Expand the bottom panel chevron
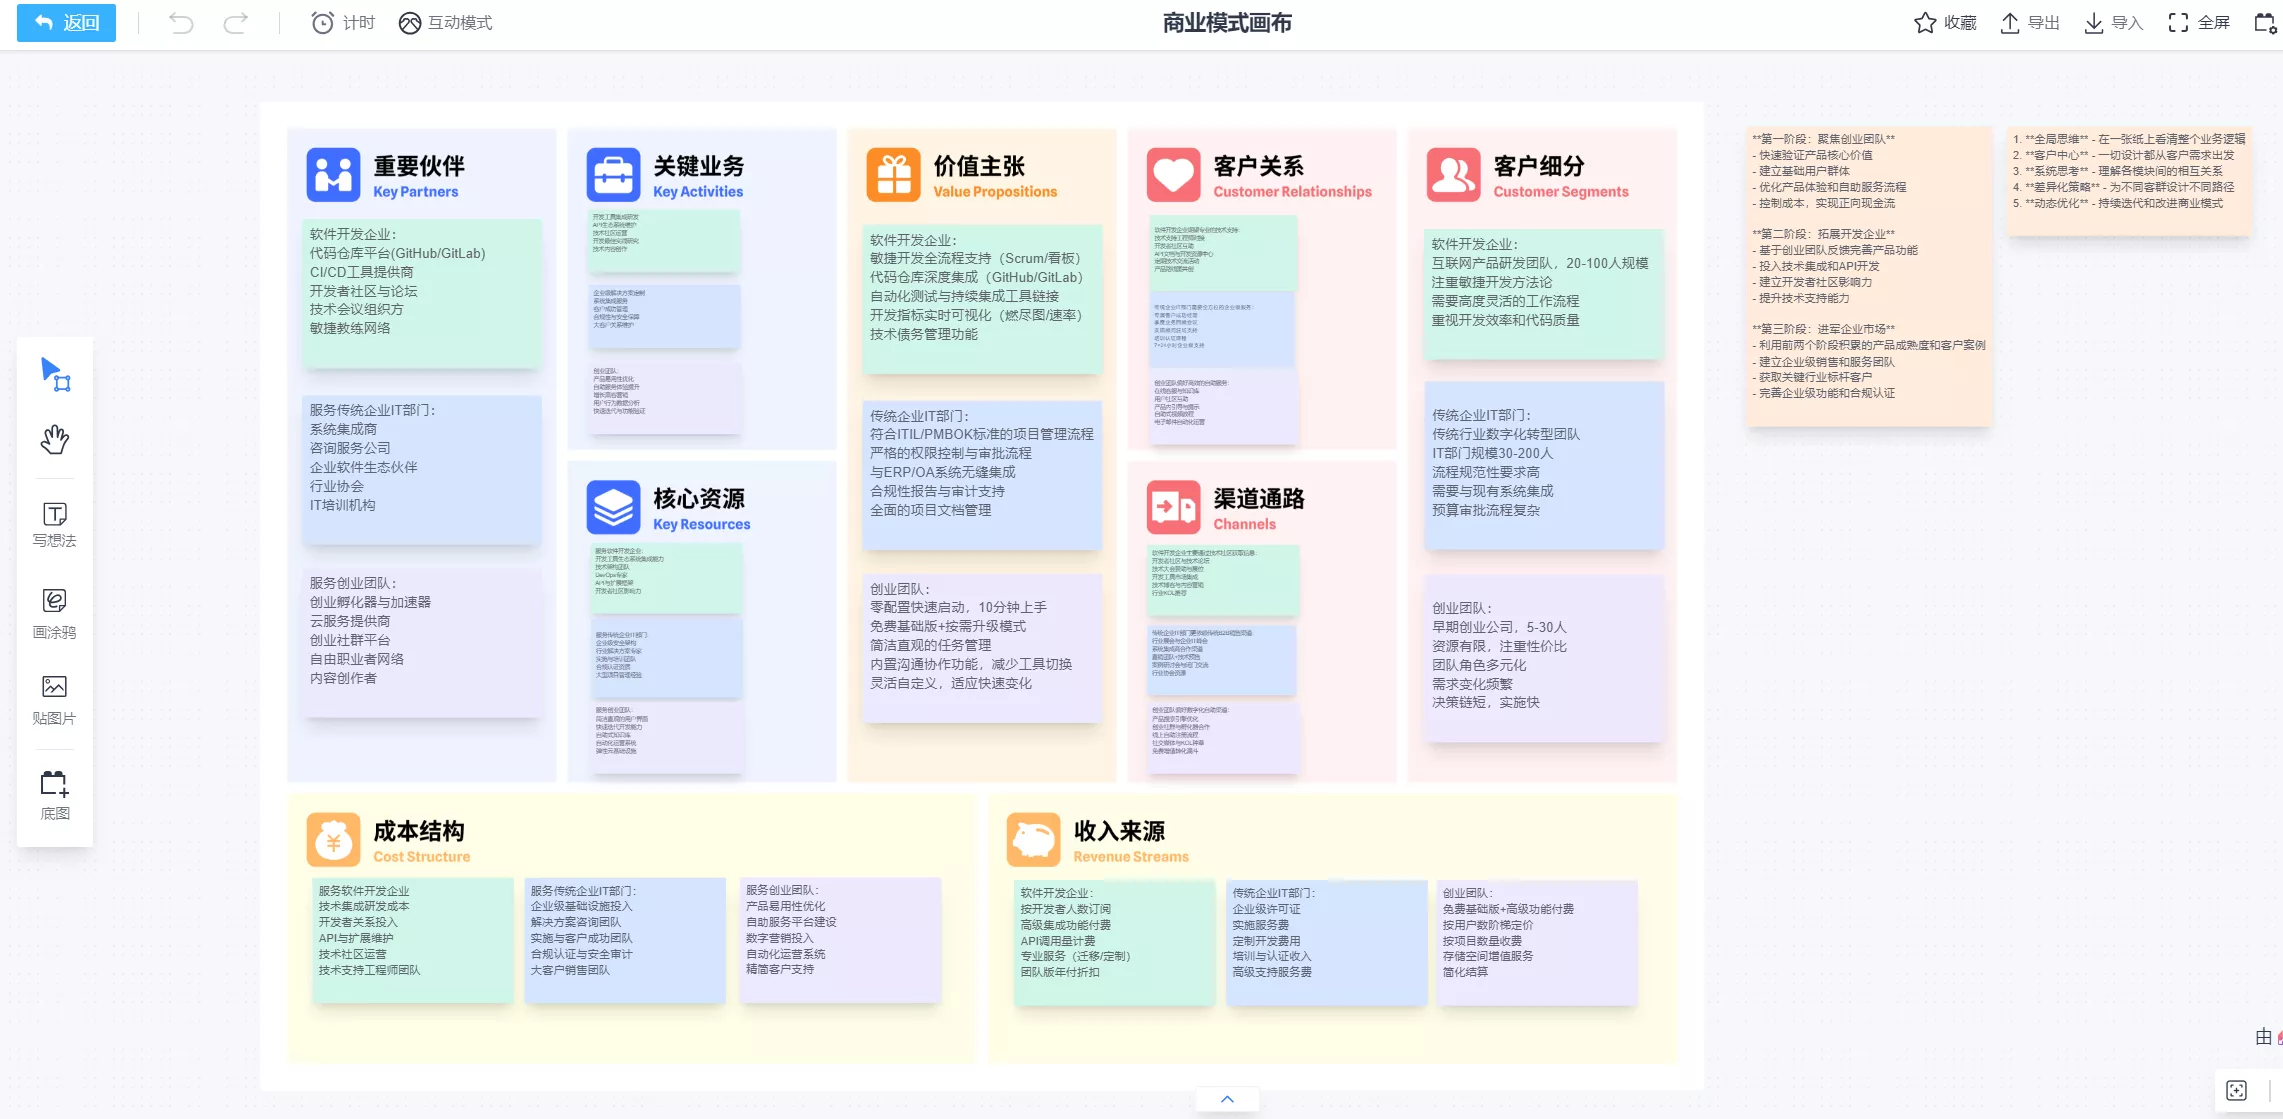The width and height of the screenshot is (2283, 1119). (1227, 1099)
